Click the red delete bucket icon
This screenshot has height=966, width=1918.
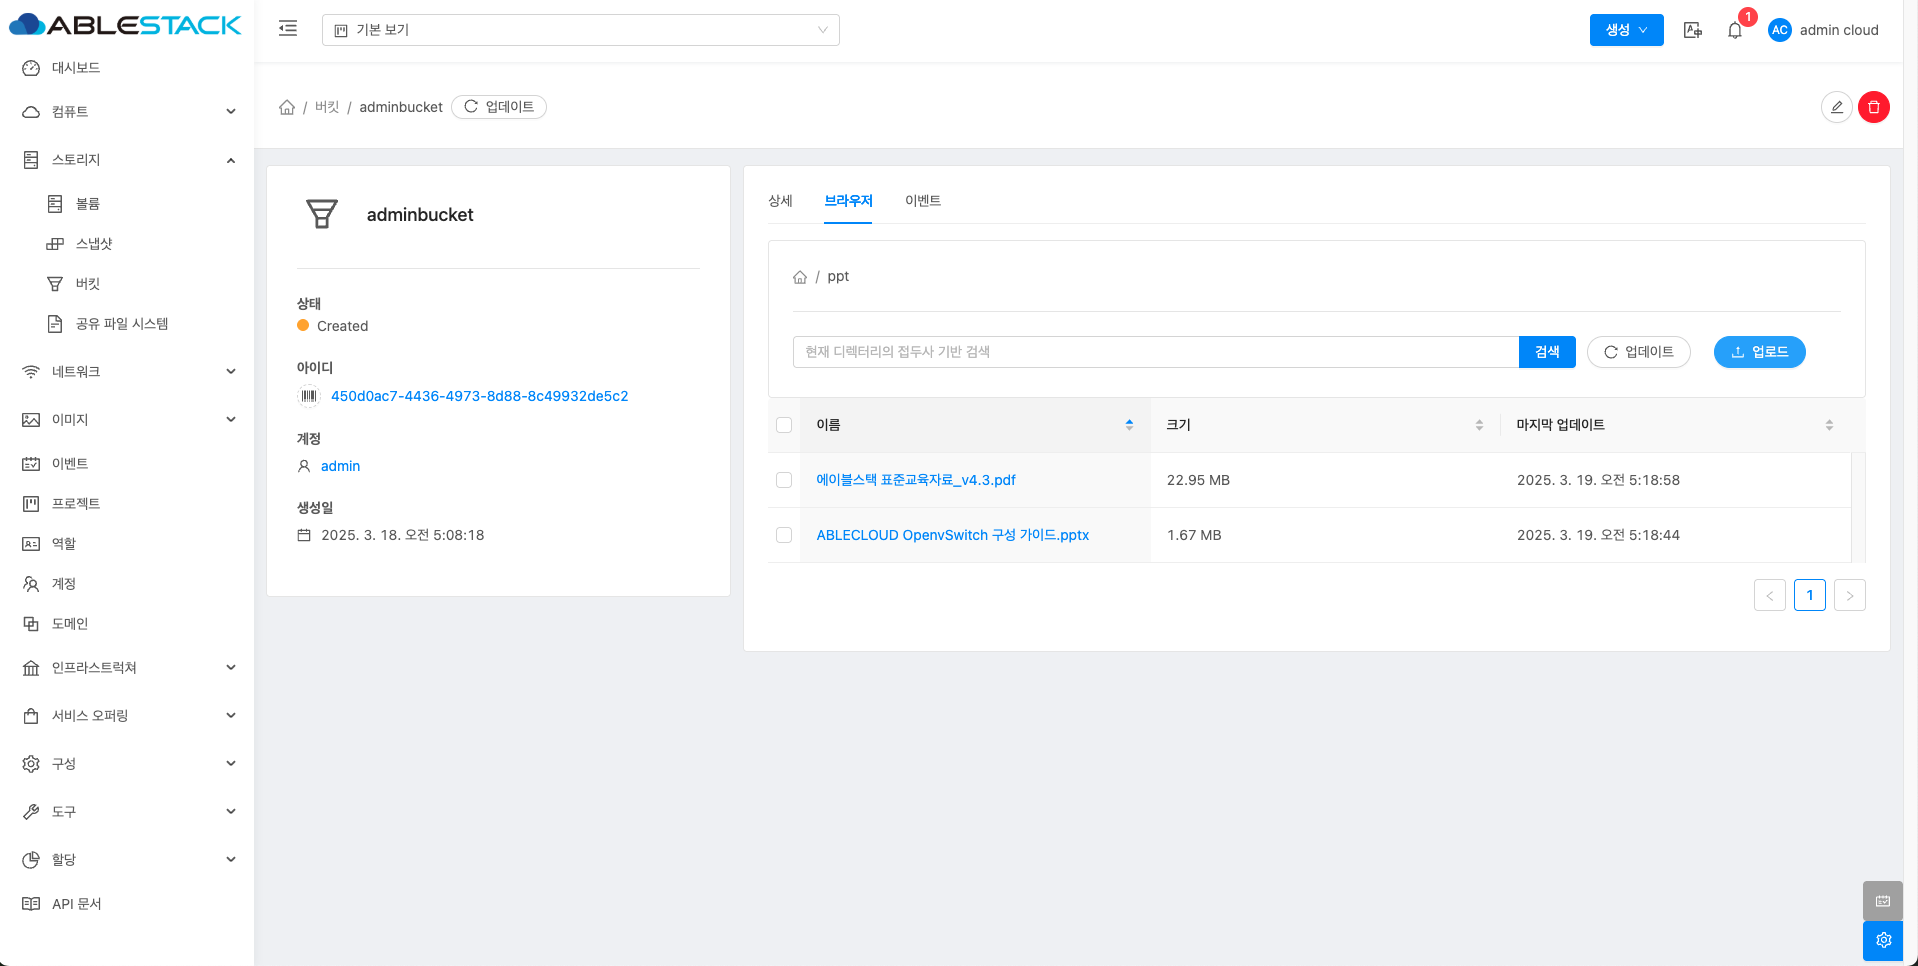pyautogui.click(x=1873, y=107)
